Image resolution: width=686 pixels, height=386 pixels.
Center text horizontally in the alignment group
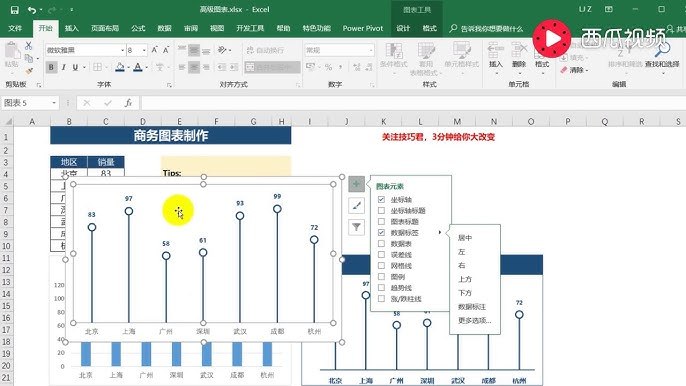coord(194,67)
